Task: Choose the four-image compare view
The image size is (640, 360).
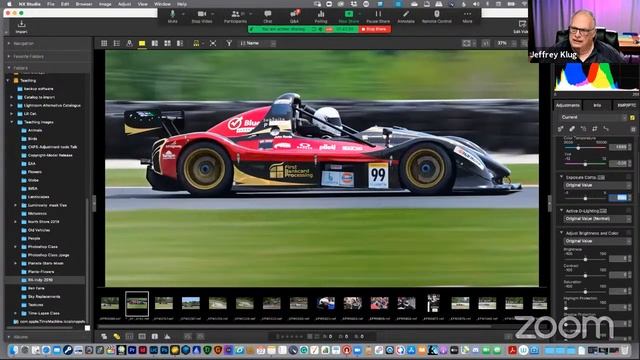Action: [x=167, y=43]
